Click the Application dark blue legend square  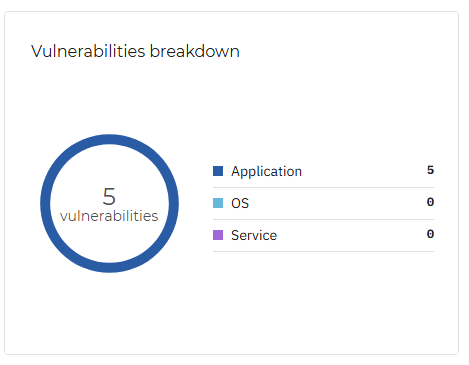click(x=218, y=171)
